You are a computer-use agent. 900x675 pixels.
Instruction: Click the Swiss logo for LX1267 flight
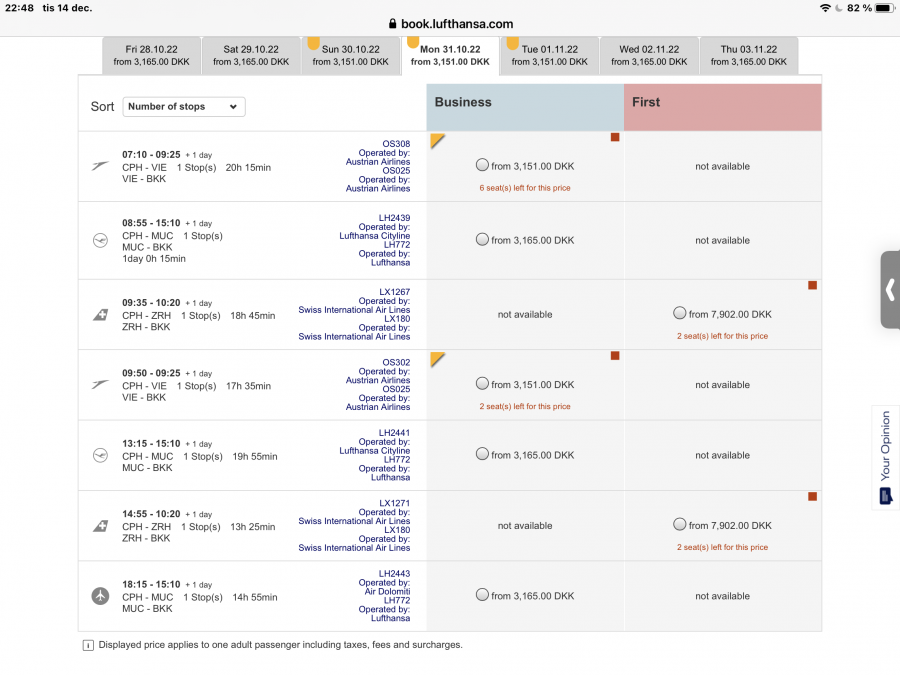tap(100, 315)
